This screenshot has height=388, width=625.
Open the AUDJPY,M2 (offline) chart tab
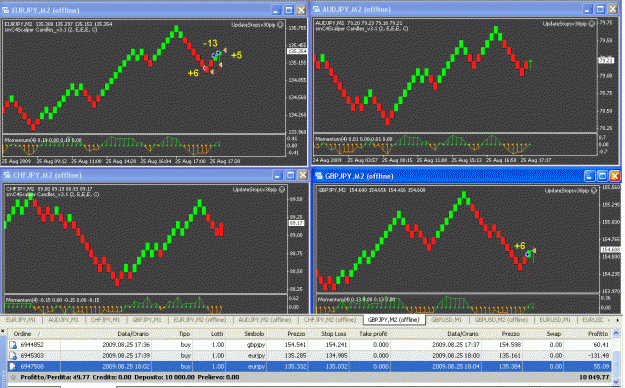coord(265,320)
